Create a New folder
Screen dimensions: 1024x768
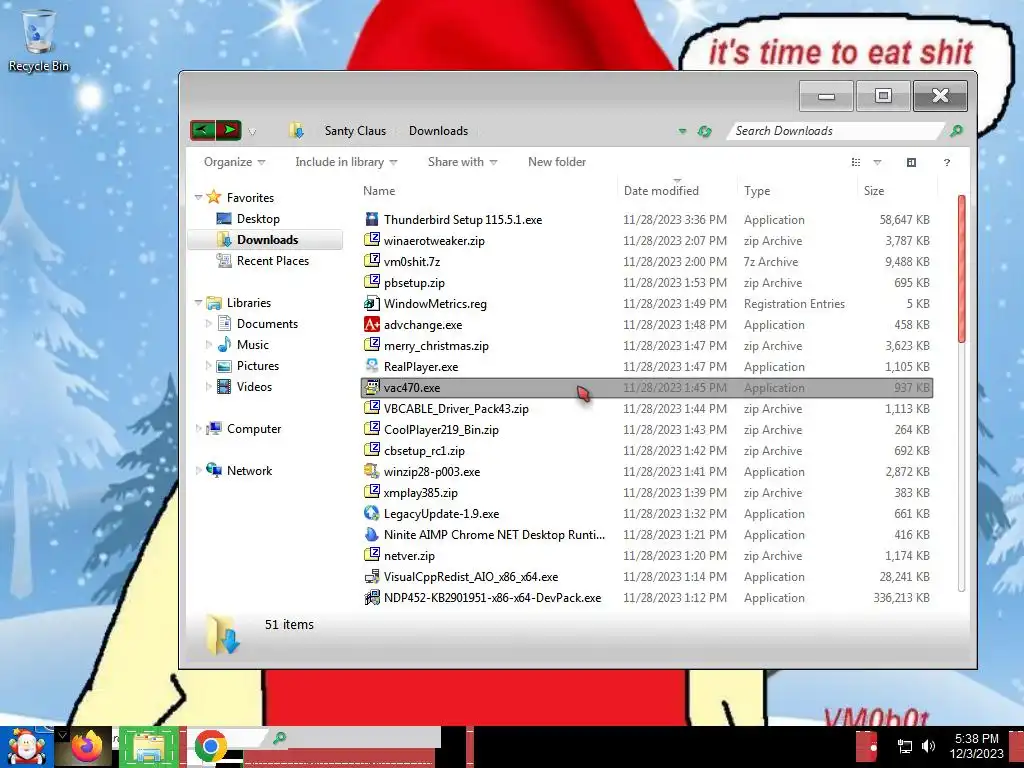[556, 162]
